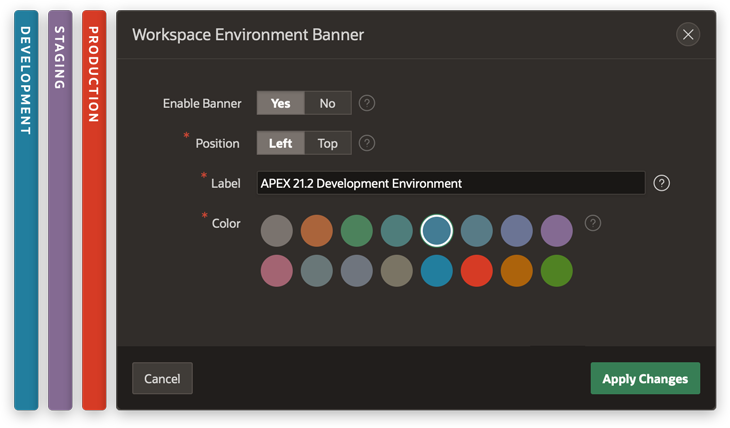Screen dimensions: 730x428
Task: Set Enable Banner to Yes
Action: tap(280, 103)
